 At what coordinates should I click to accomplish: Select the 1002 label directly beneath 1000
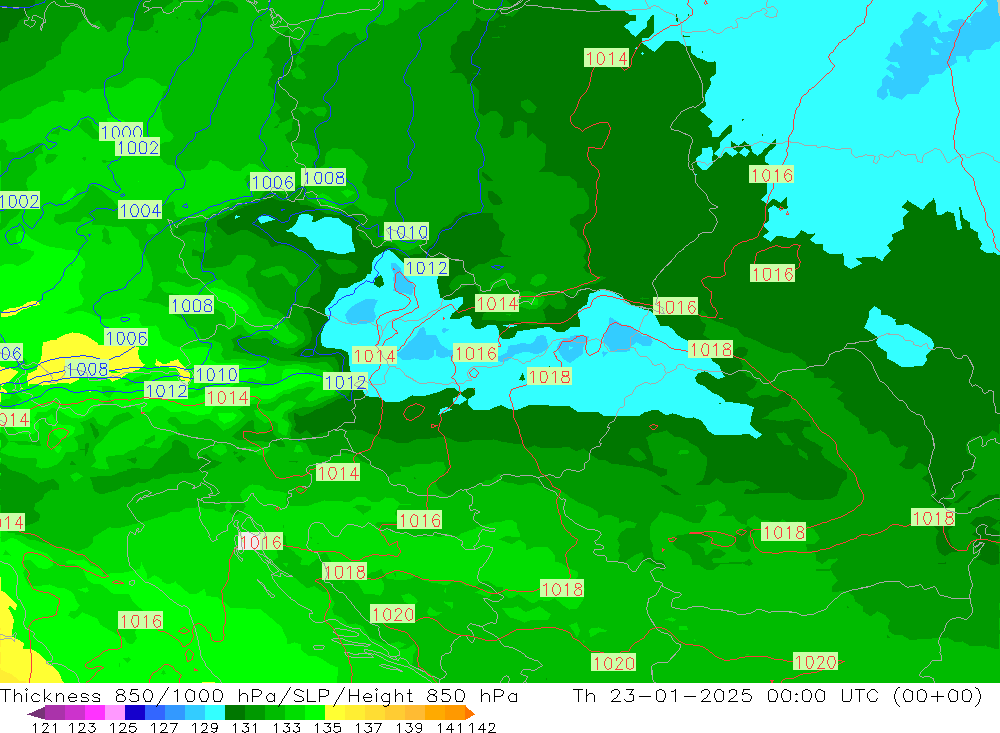coord(138,147)
